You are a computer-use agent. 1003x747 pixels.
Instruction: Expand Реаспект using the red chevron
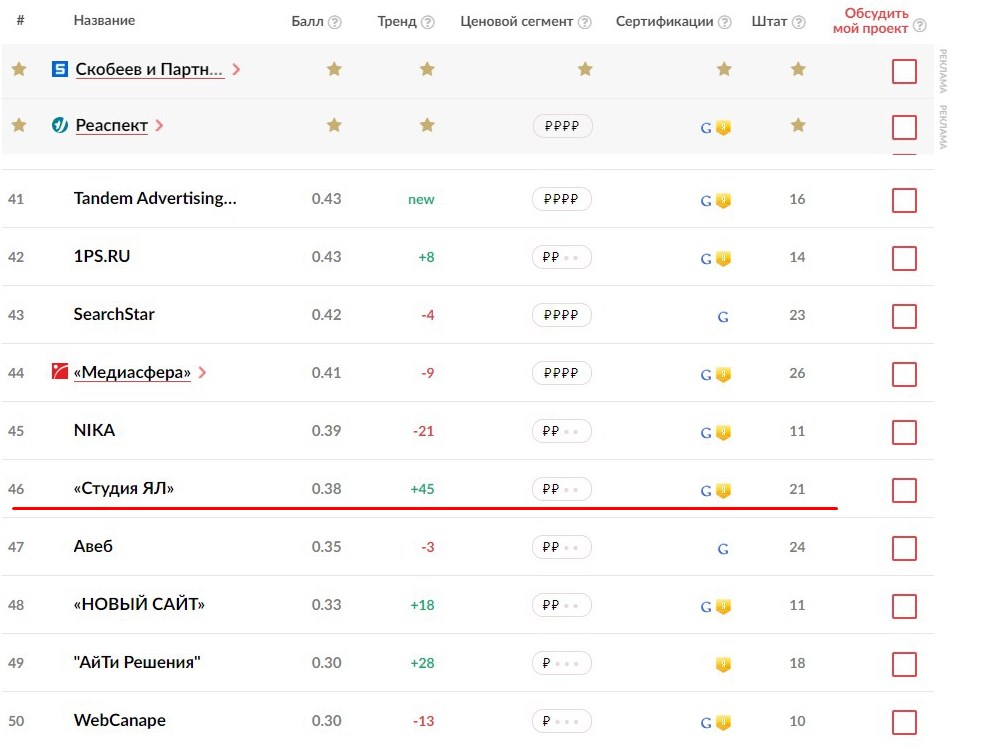tap(159, 125)
